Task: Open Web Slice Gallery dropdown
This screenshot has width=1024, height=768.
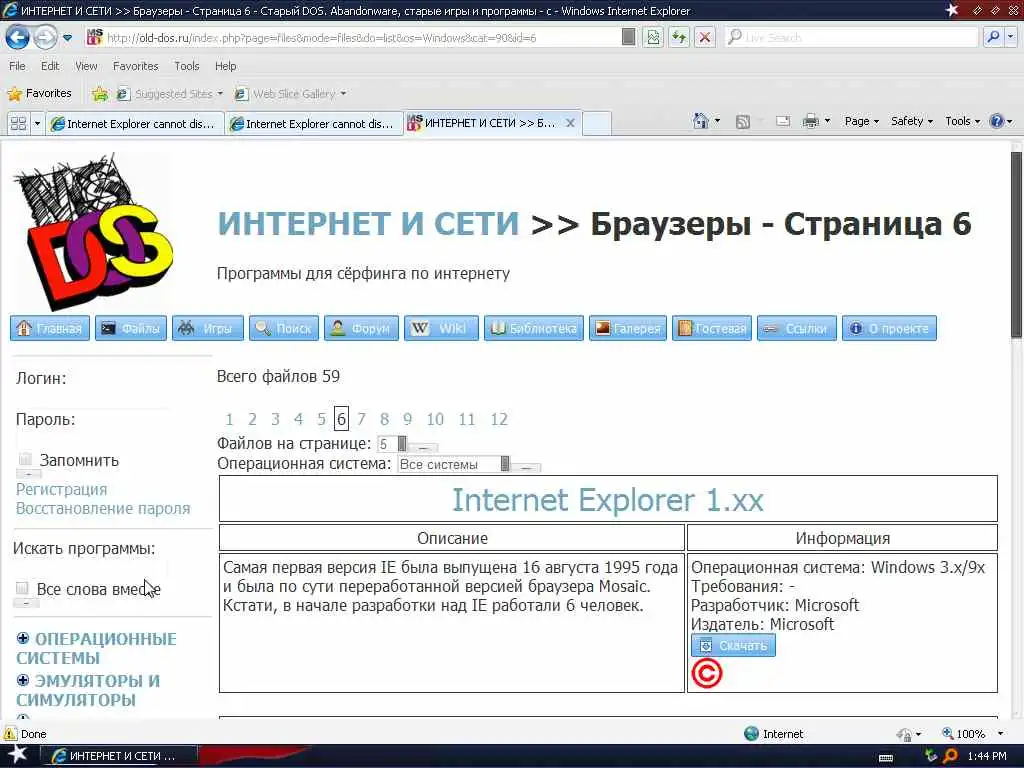Action: pos(291,94)
